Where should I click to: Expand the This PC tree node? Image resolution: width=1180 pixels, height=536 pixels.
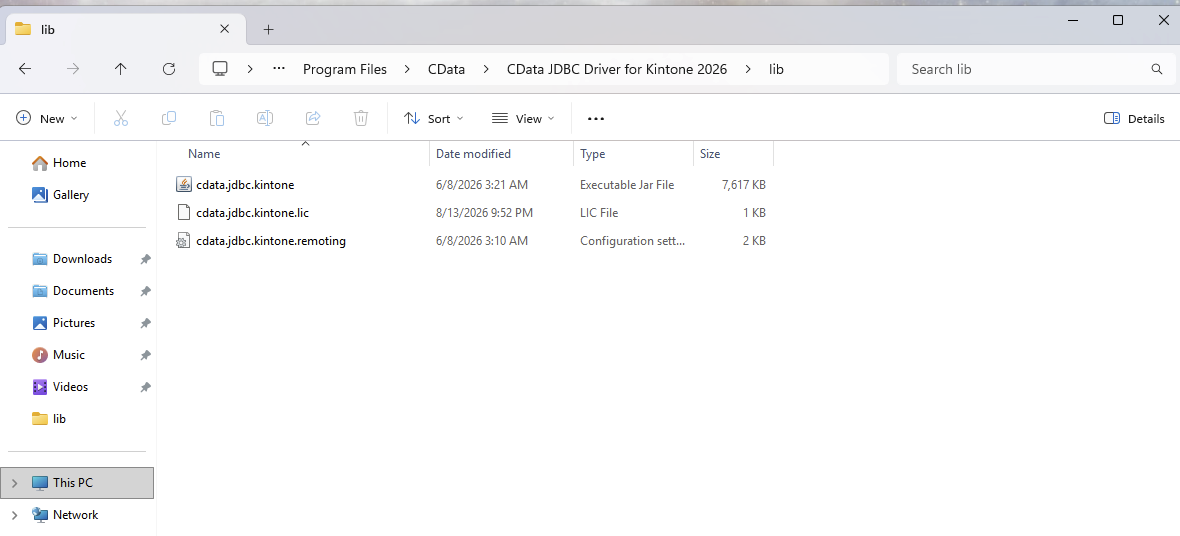coord(14,483)
